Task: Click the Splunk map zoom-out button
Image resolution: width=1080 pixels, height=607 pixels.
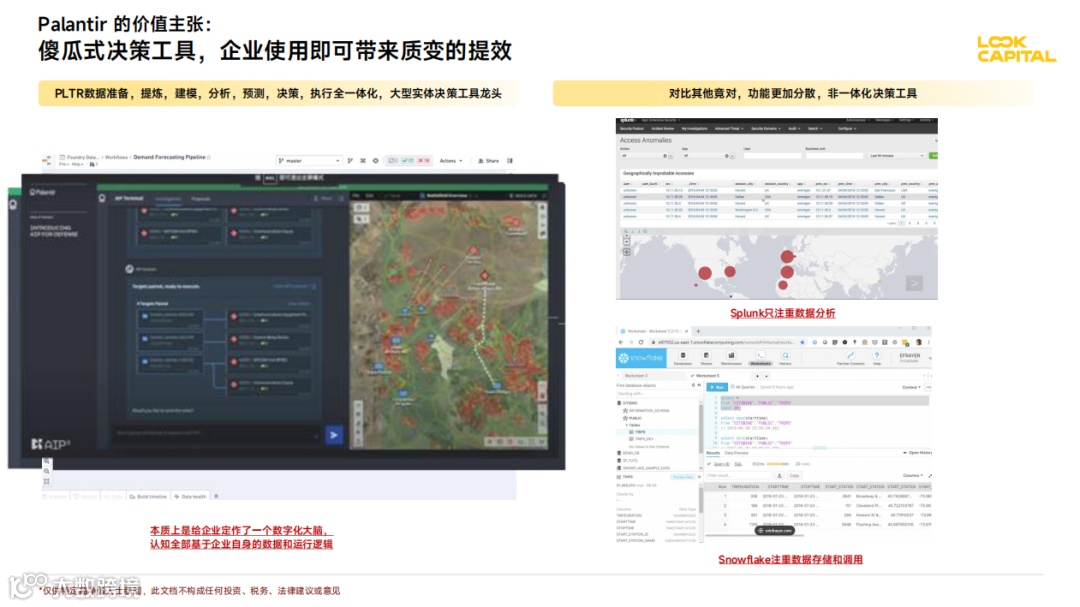Action: tap(626, 242)
